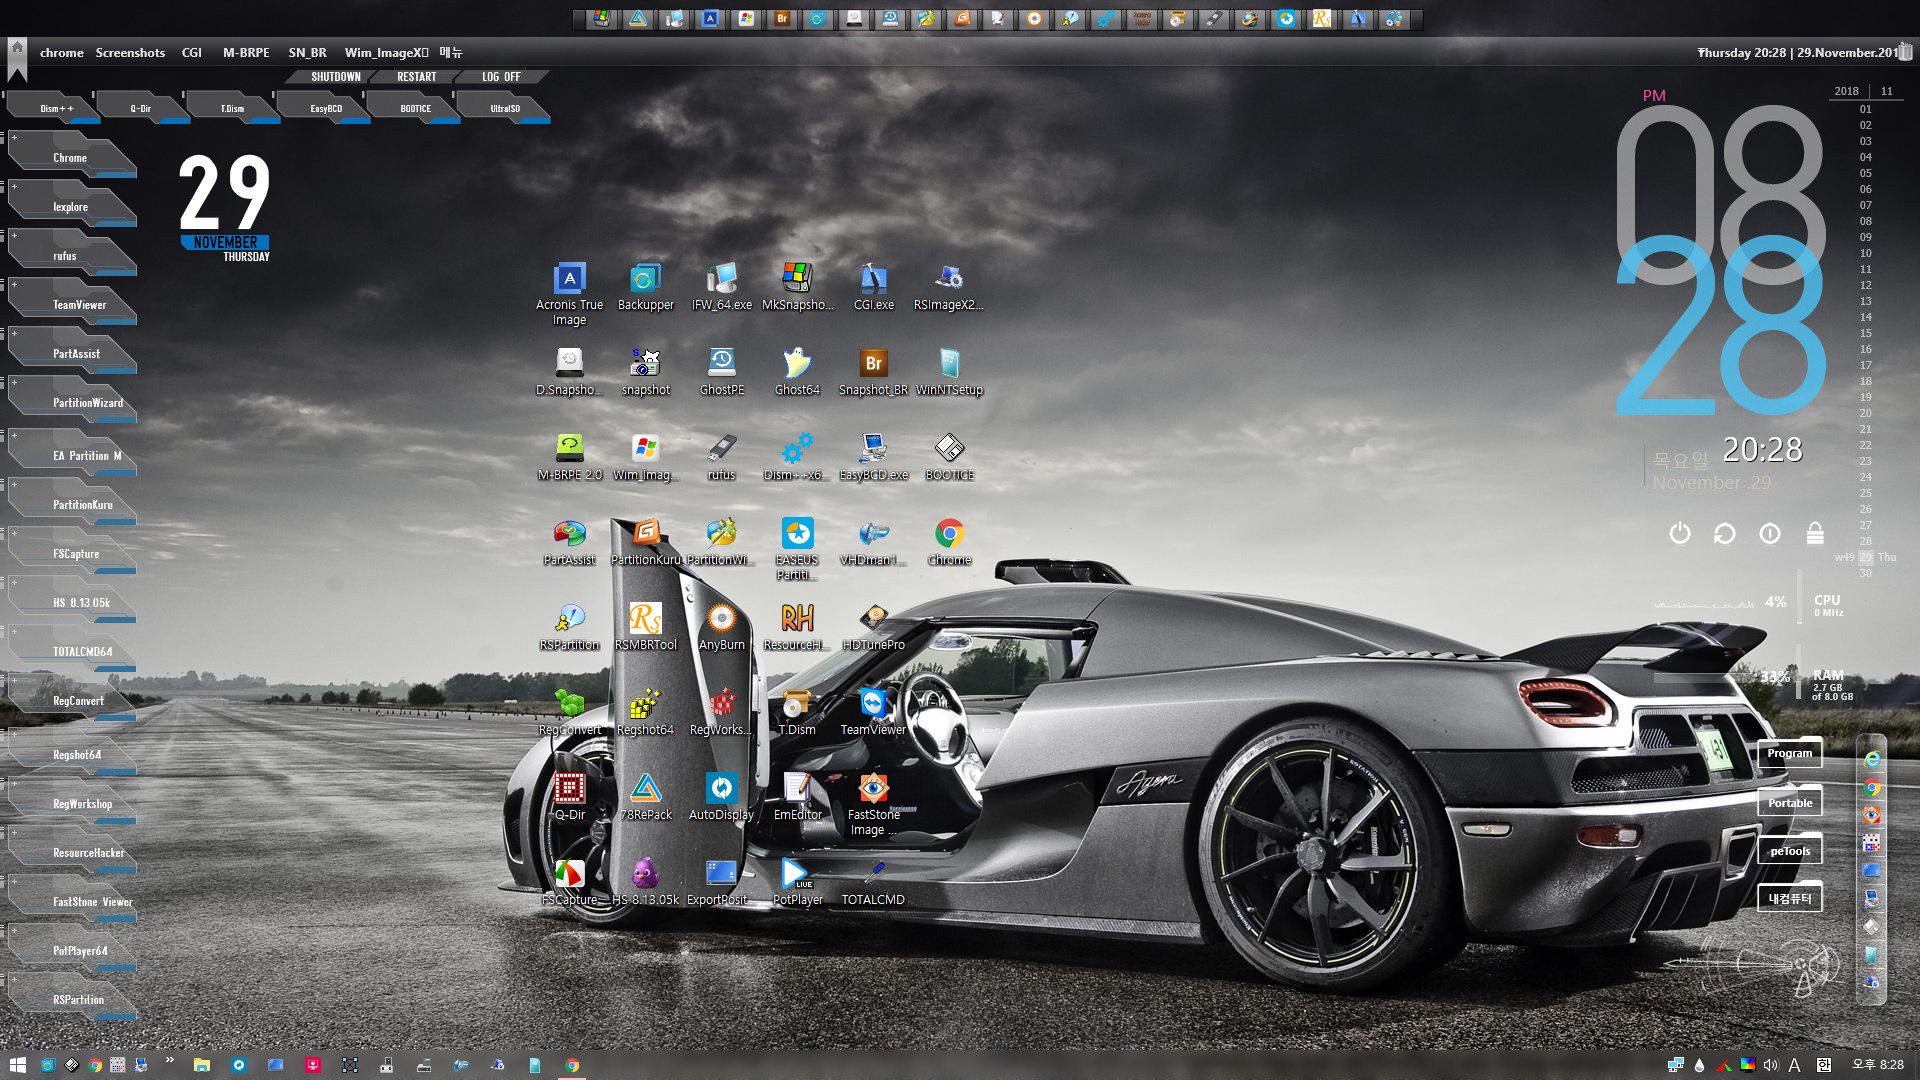Open the peTools folder button
The image size is (1920, 1080).
[x=1789, y=851]
